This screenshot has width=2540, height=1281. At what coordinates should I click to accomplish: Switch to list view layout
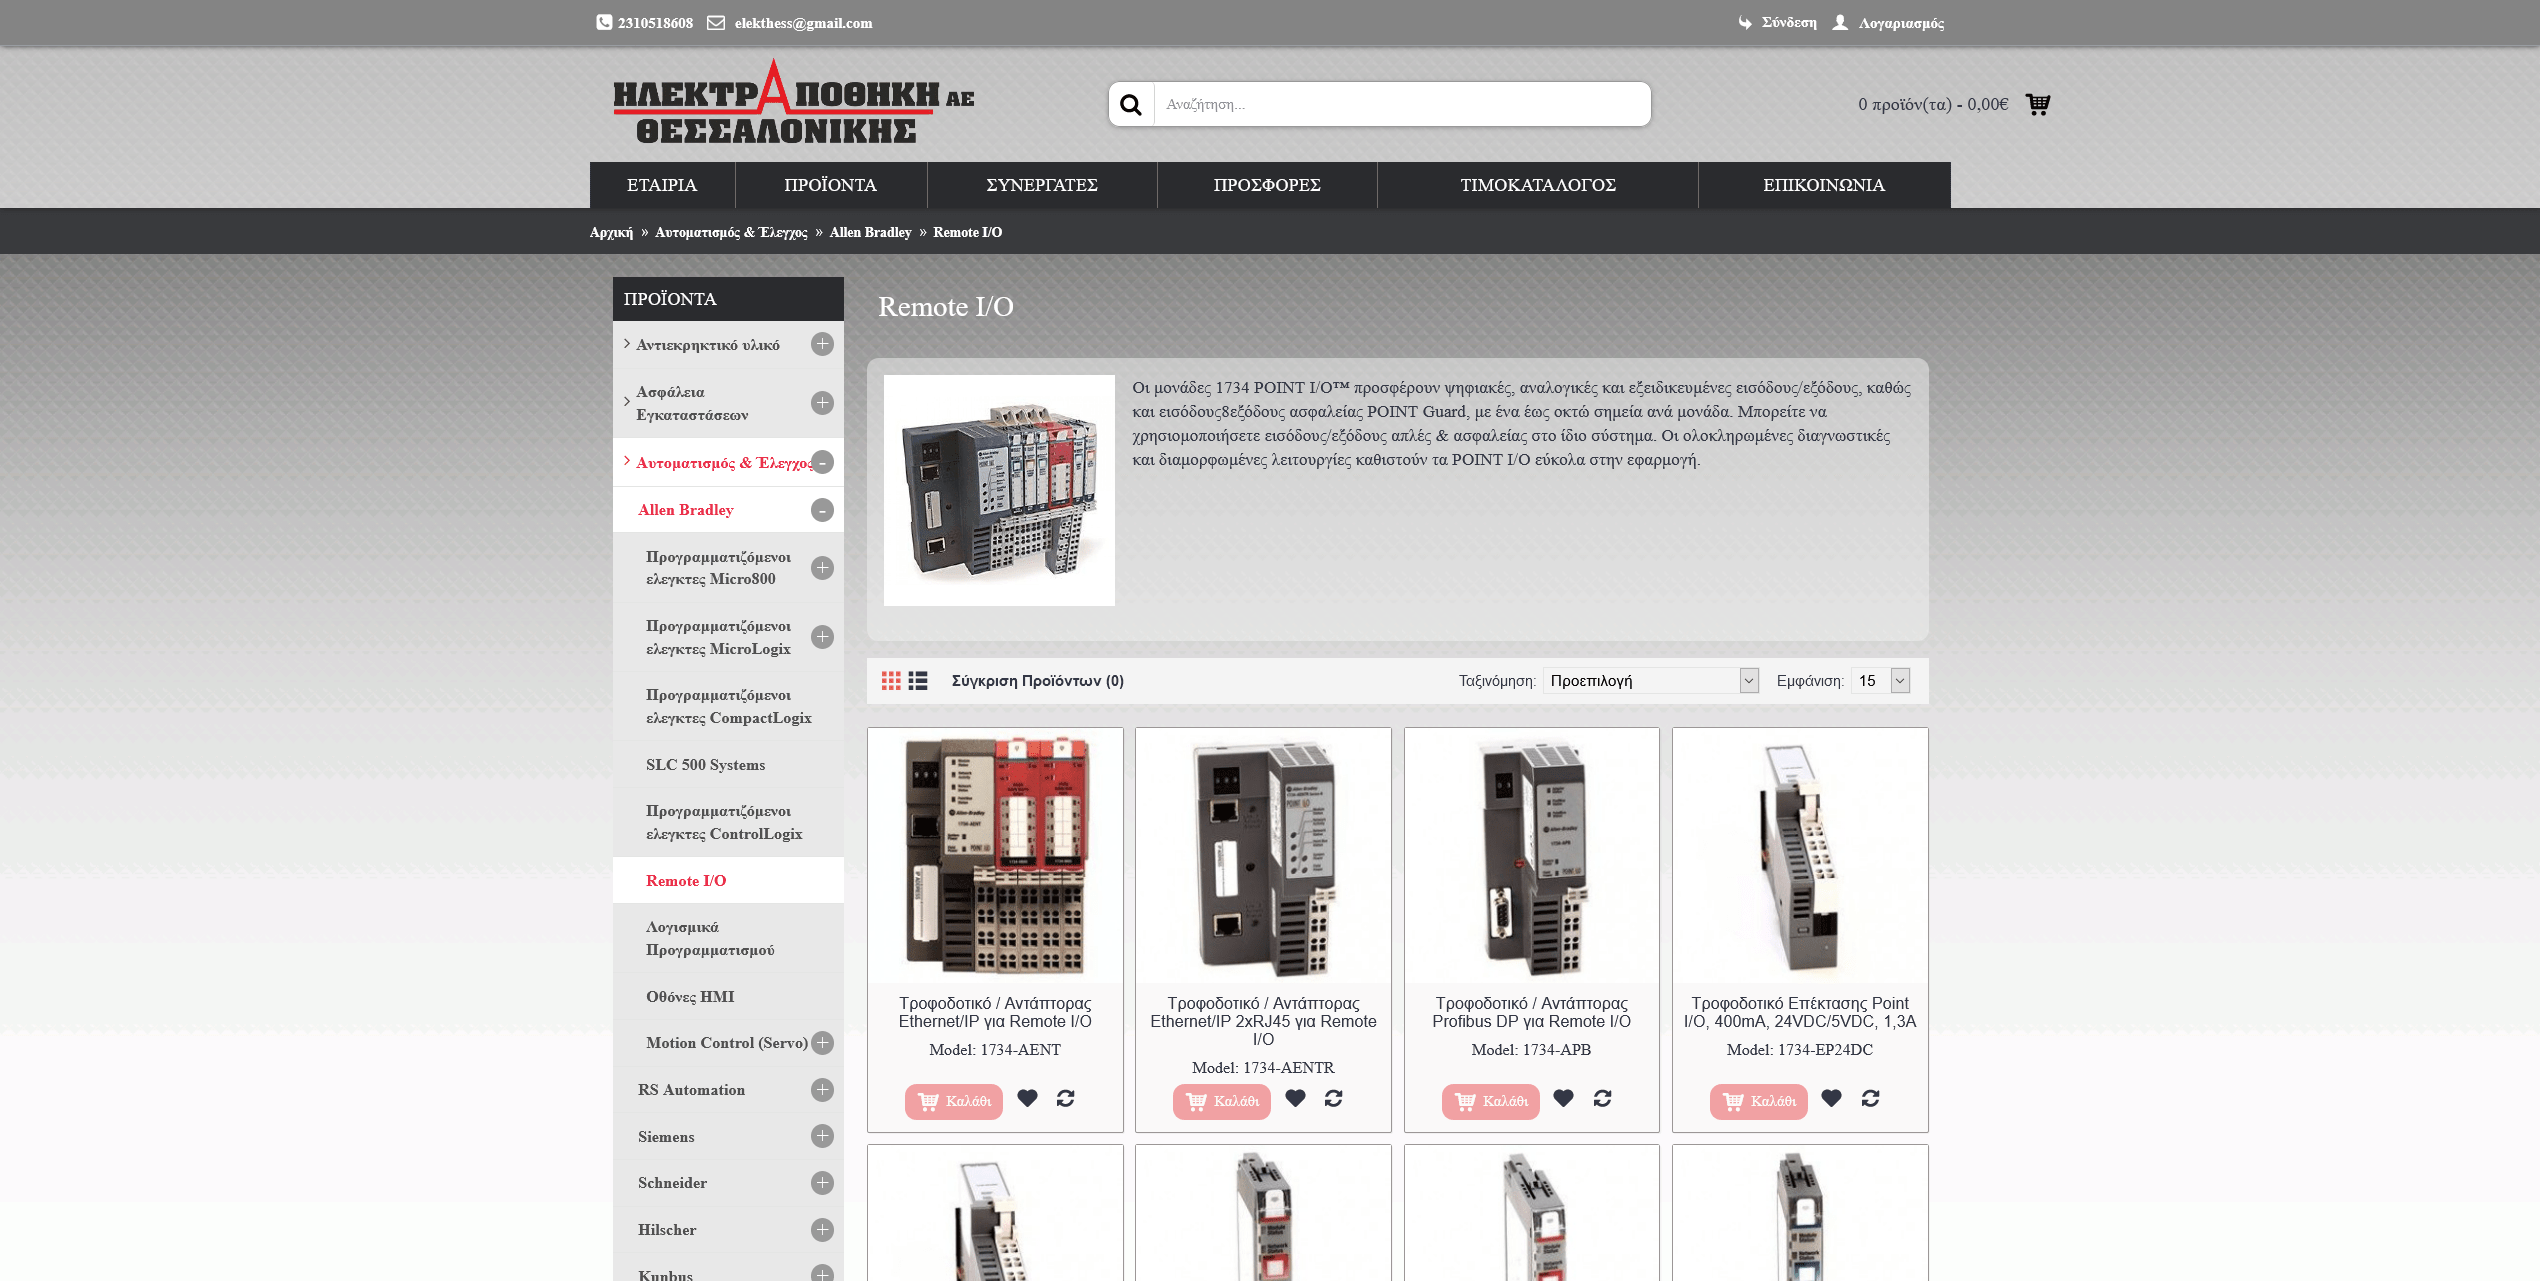point(918,681)
